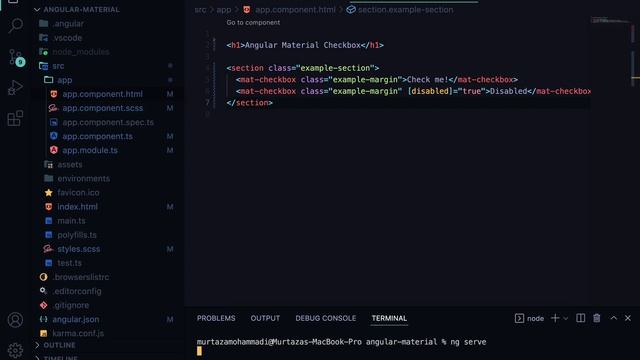This screenshot has height=360, width=640.
Task: Click section.example-section in the breadcrumb
Action: 405,9
